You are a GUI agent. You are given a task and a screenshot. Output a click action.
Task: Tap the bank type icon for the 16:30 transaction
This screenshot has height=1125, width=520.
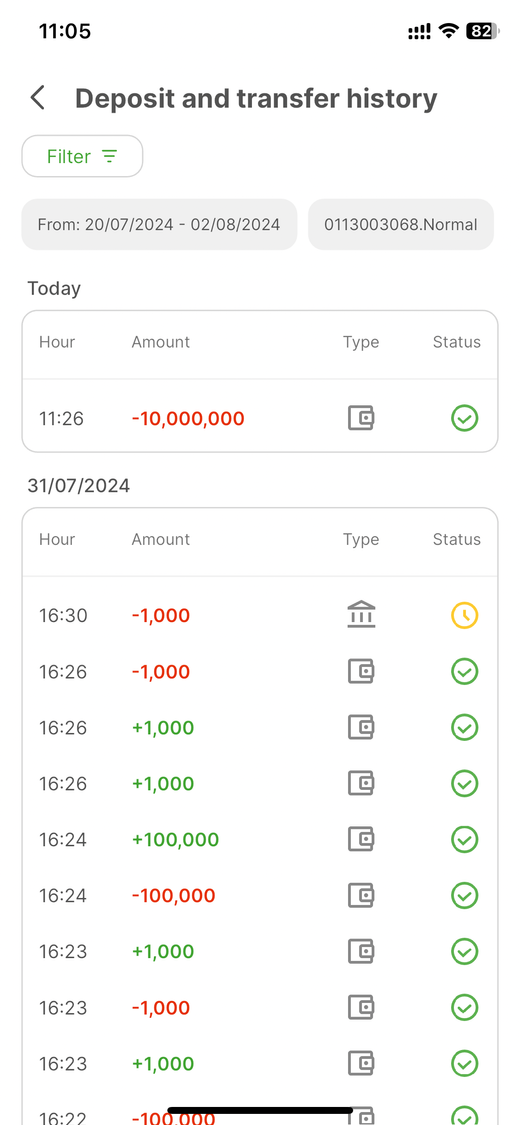(361, 615)
